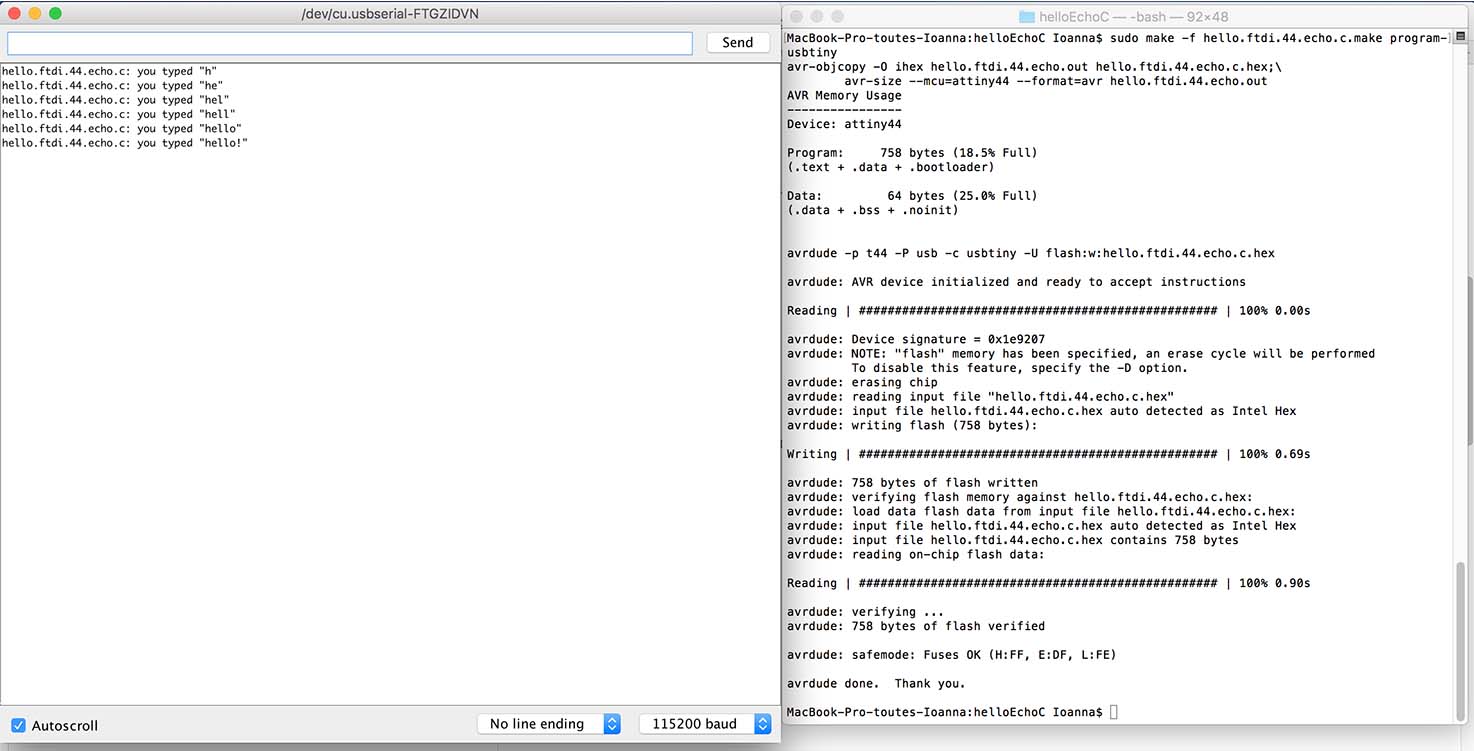Click serial output line ending in "hel"
The image size is (1474, 751).
[116, 100]
